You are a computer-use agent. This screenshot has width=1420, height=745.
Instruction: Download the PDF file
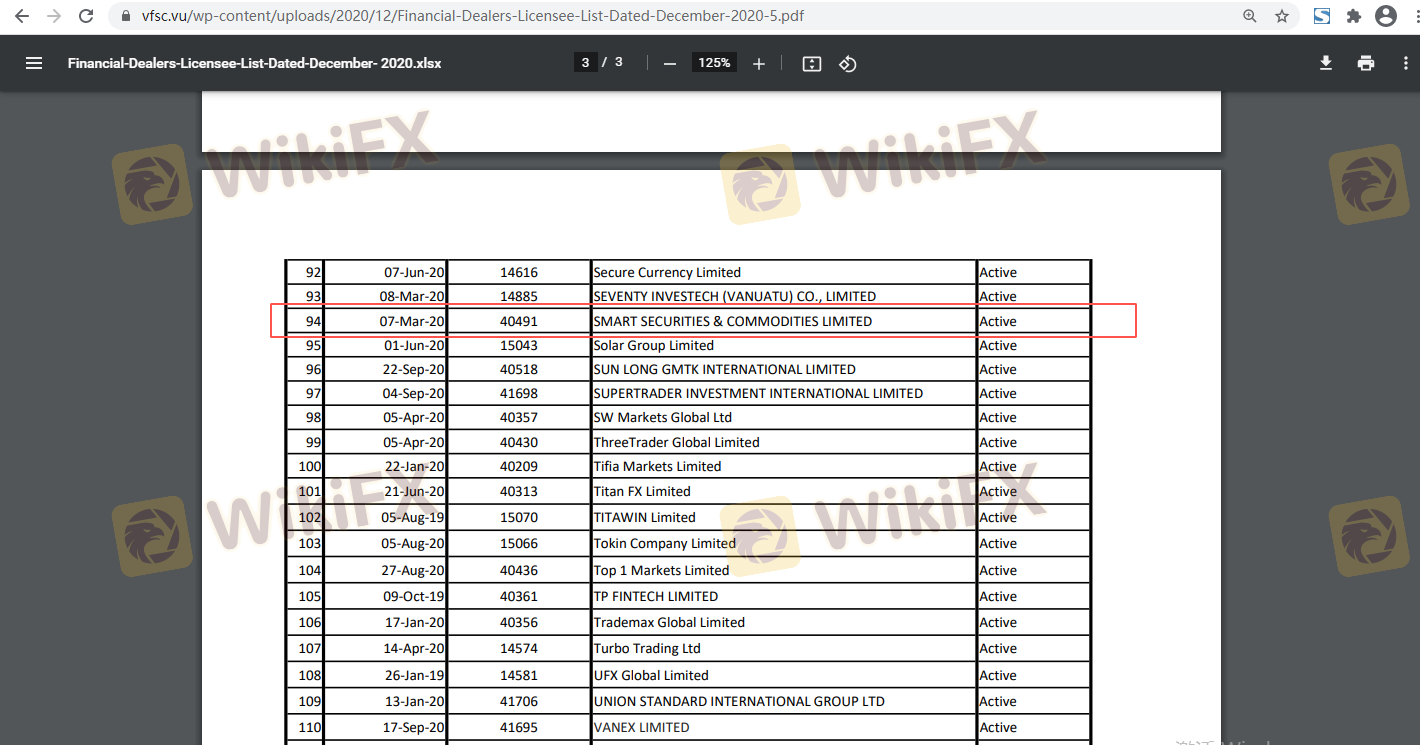click(x=1326, y=63)
